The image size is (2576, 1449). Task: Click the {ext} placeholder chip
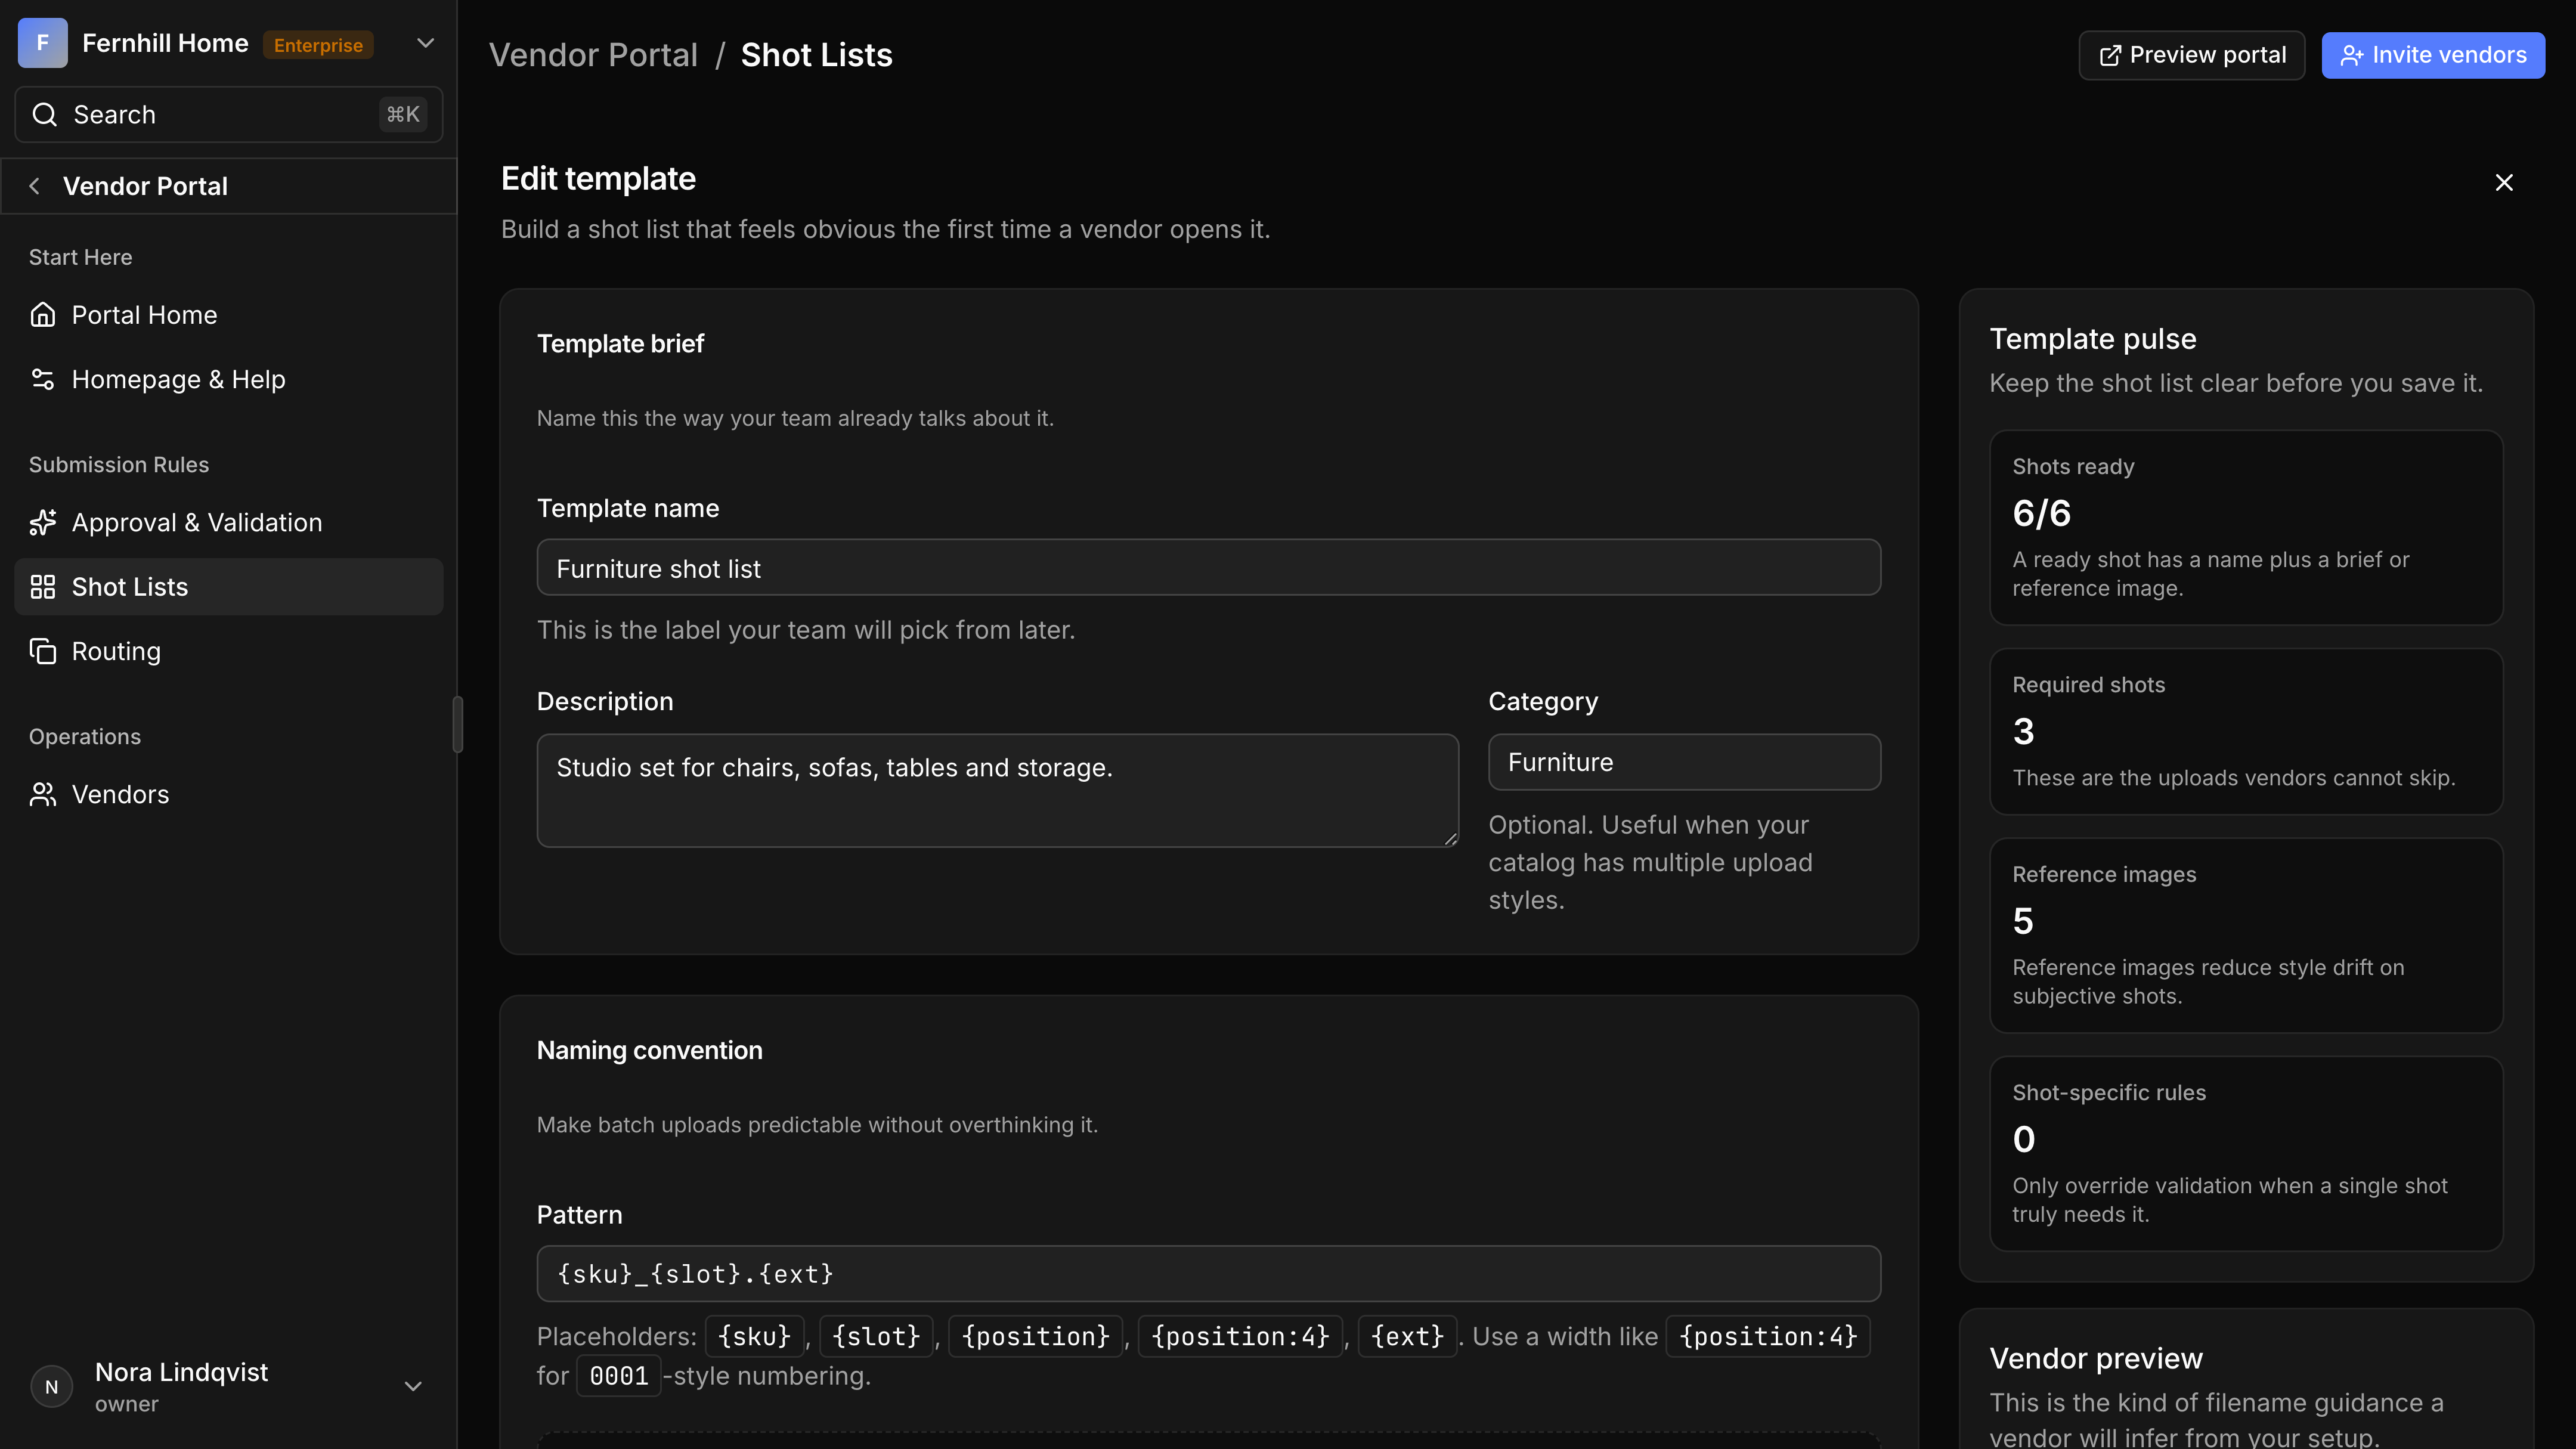1407,1336
